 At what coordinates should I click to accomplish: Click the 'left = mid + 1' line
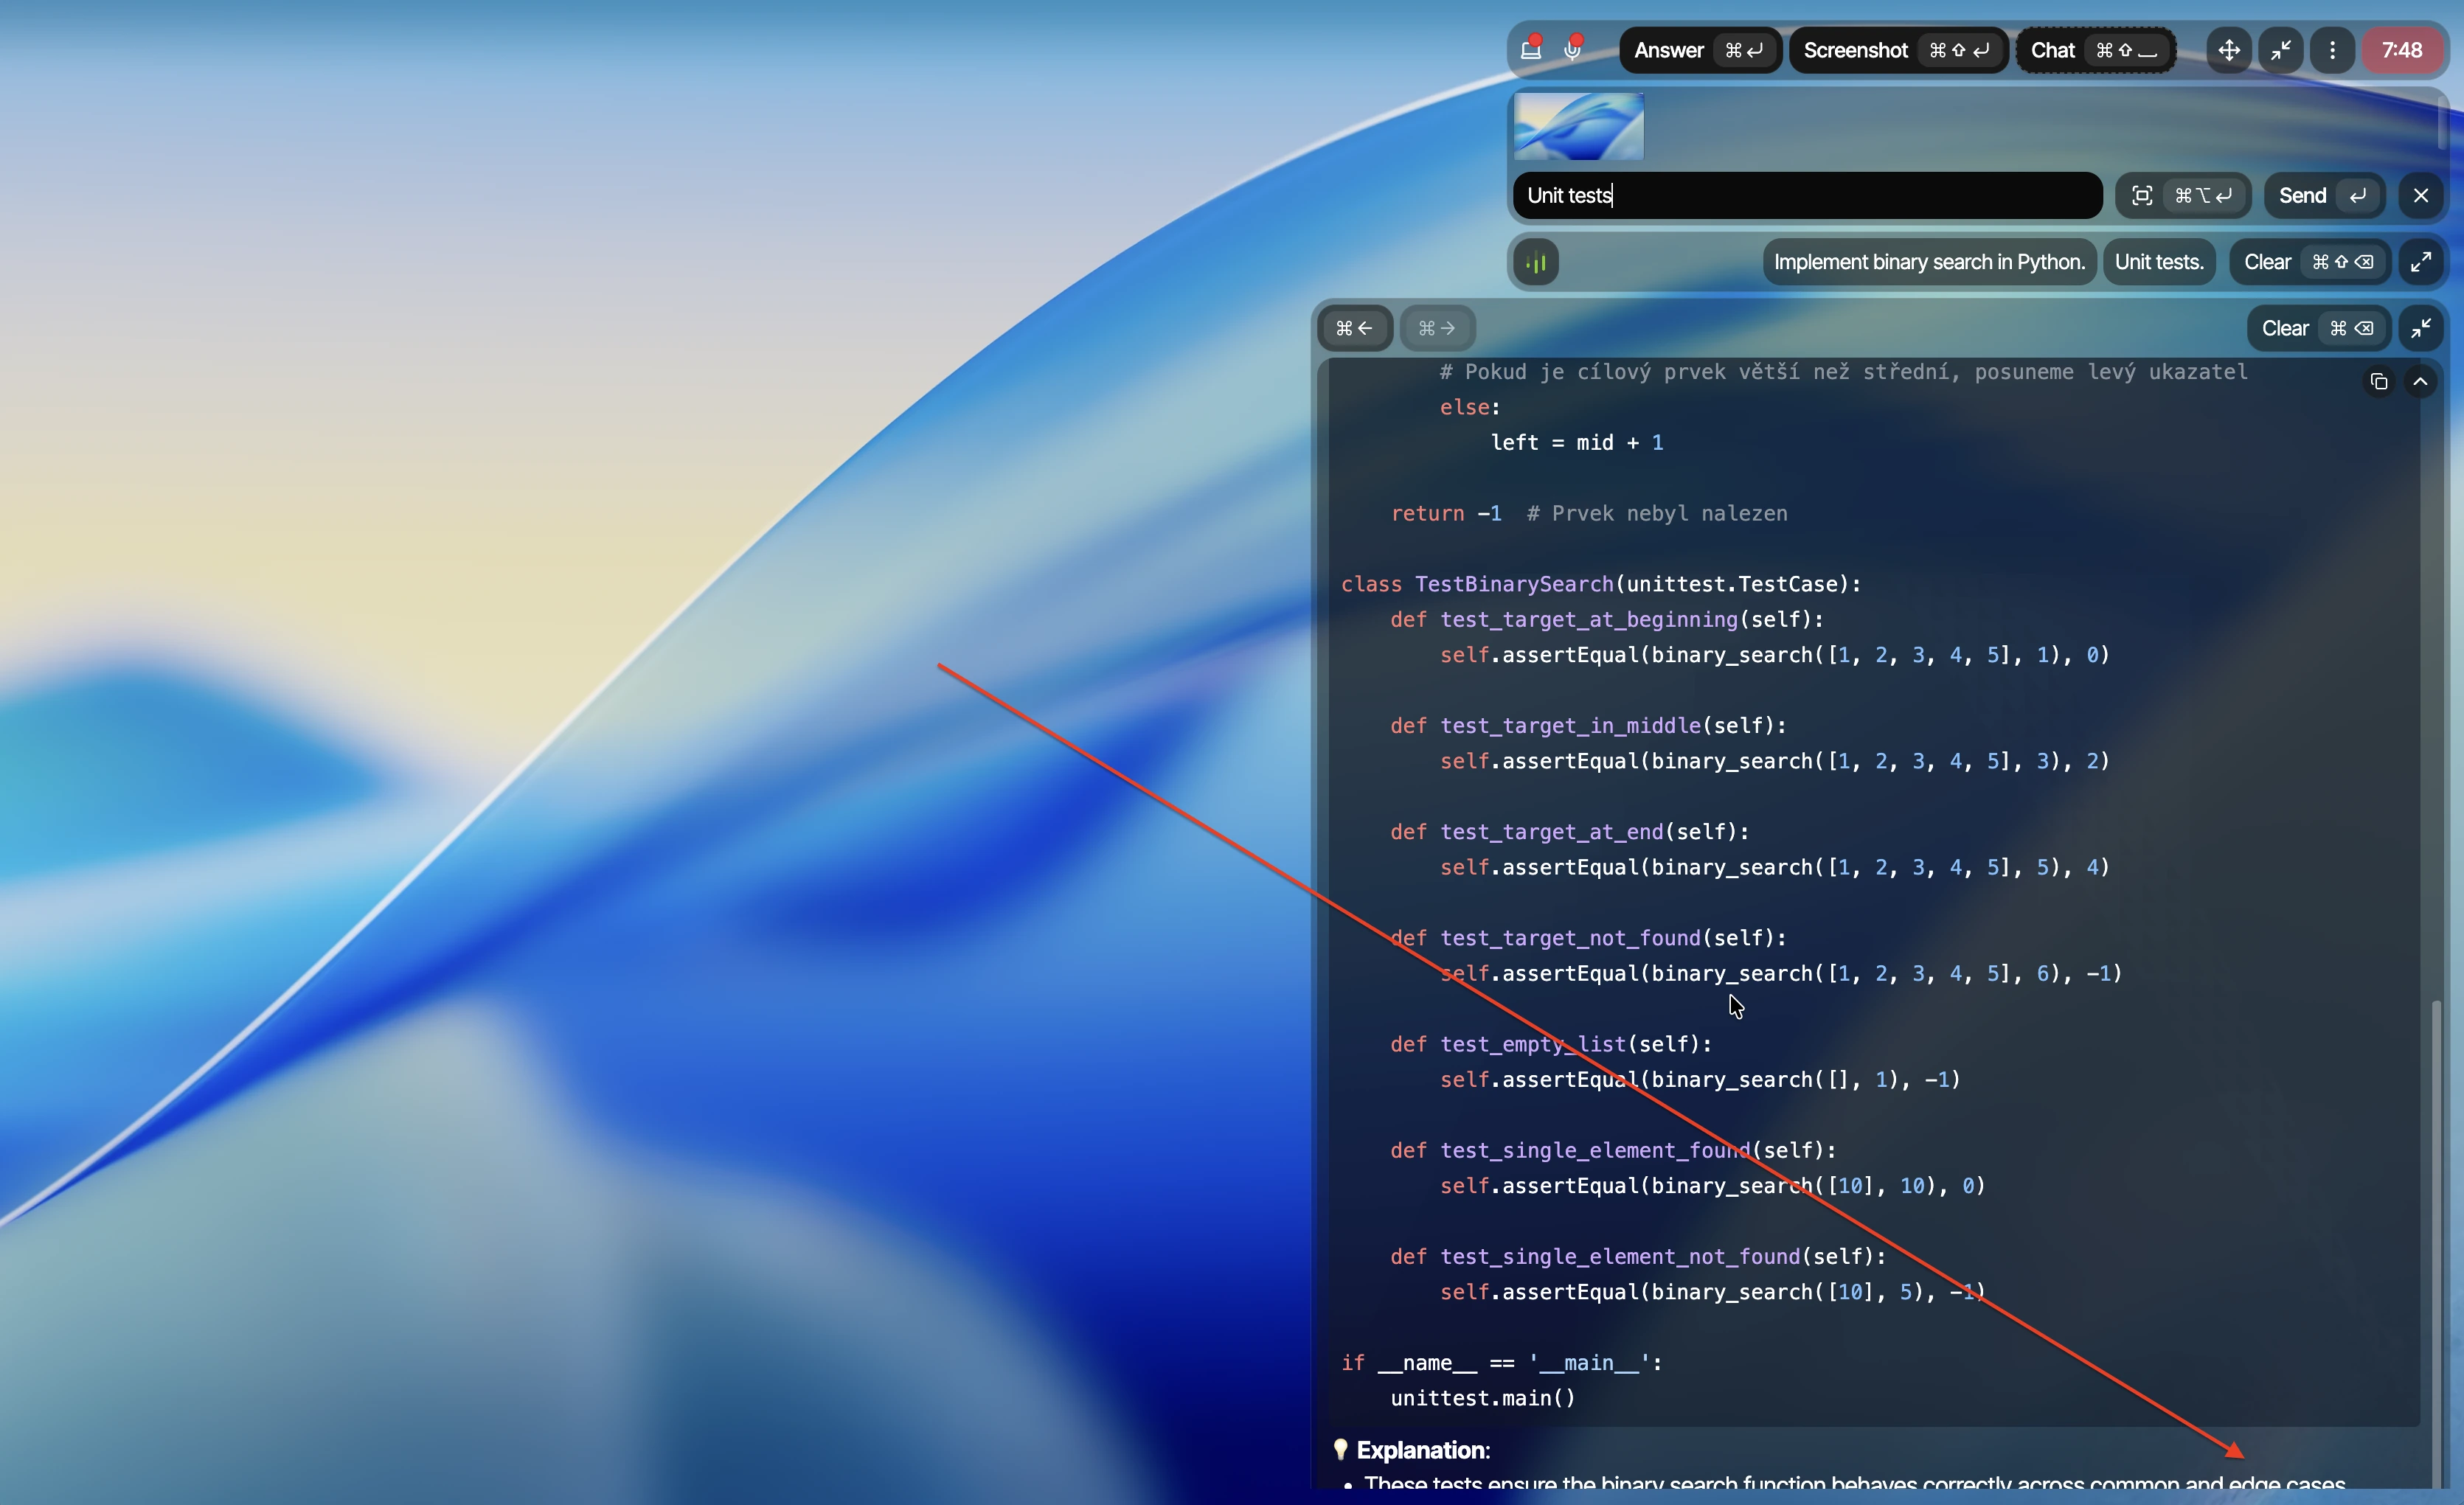point(1577,442)
